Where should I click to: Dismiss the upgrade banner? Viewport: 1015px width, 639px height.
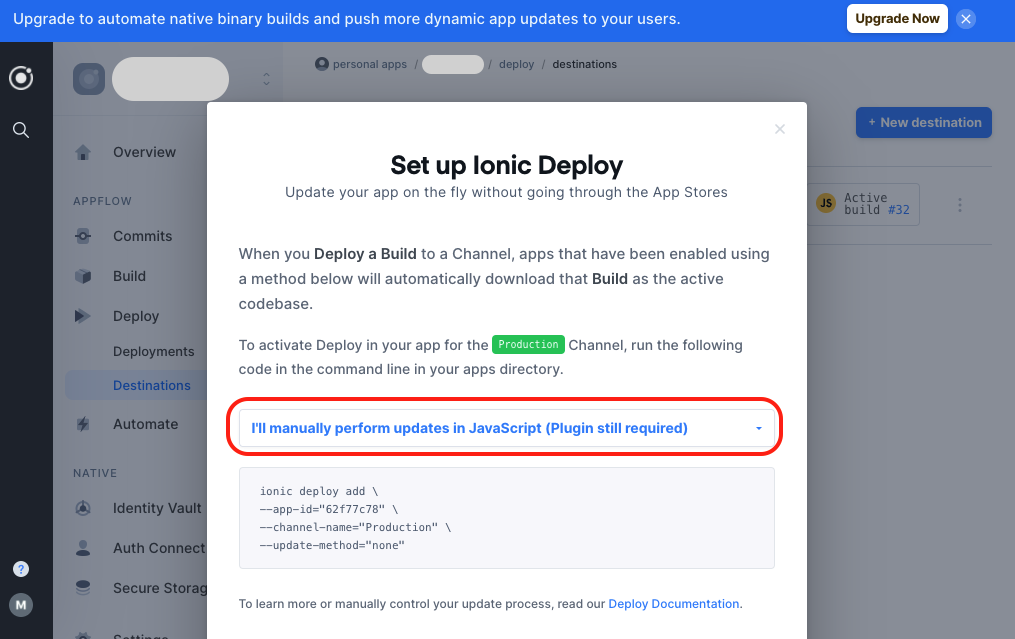(x=966, y=19)
